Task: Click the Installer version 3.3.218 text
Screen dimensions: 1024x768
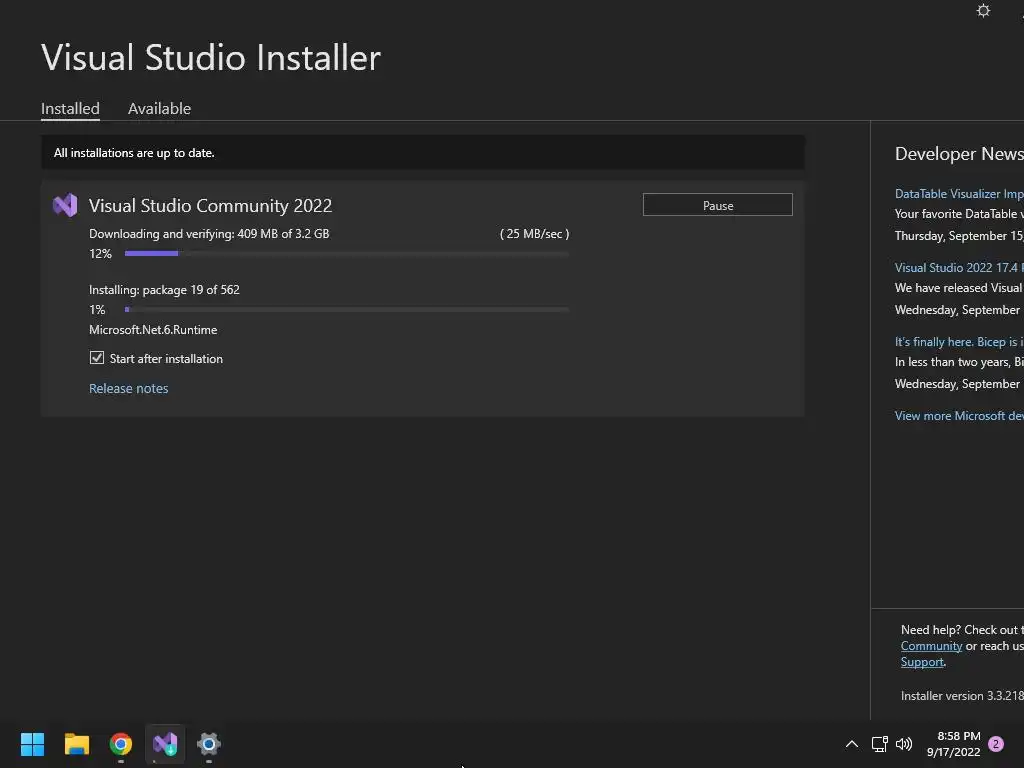Action: point(962,696)
